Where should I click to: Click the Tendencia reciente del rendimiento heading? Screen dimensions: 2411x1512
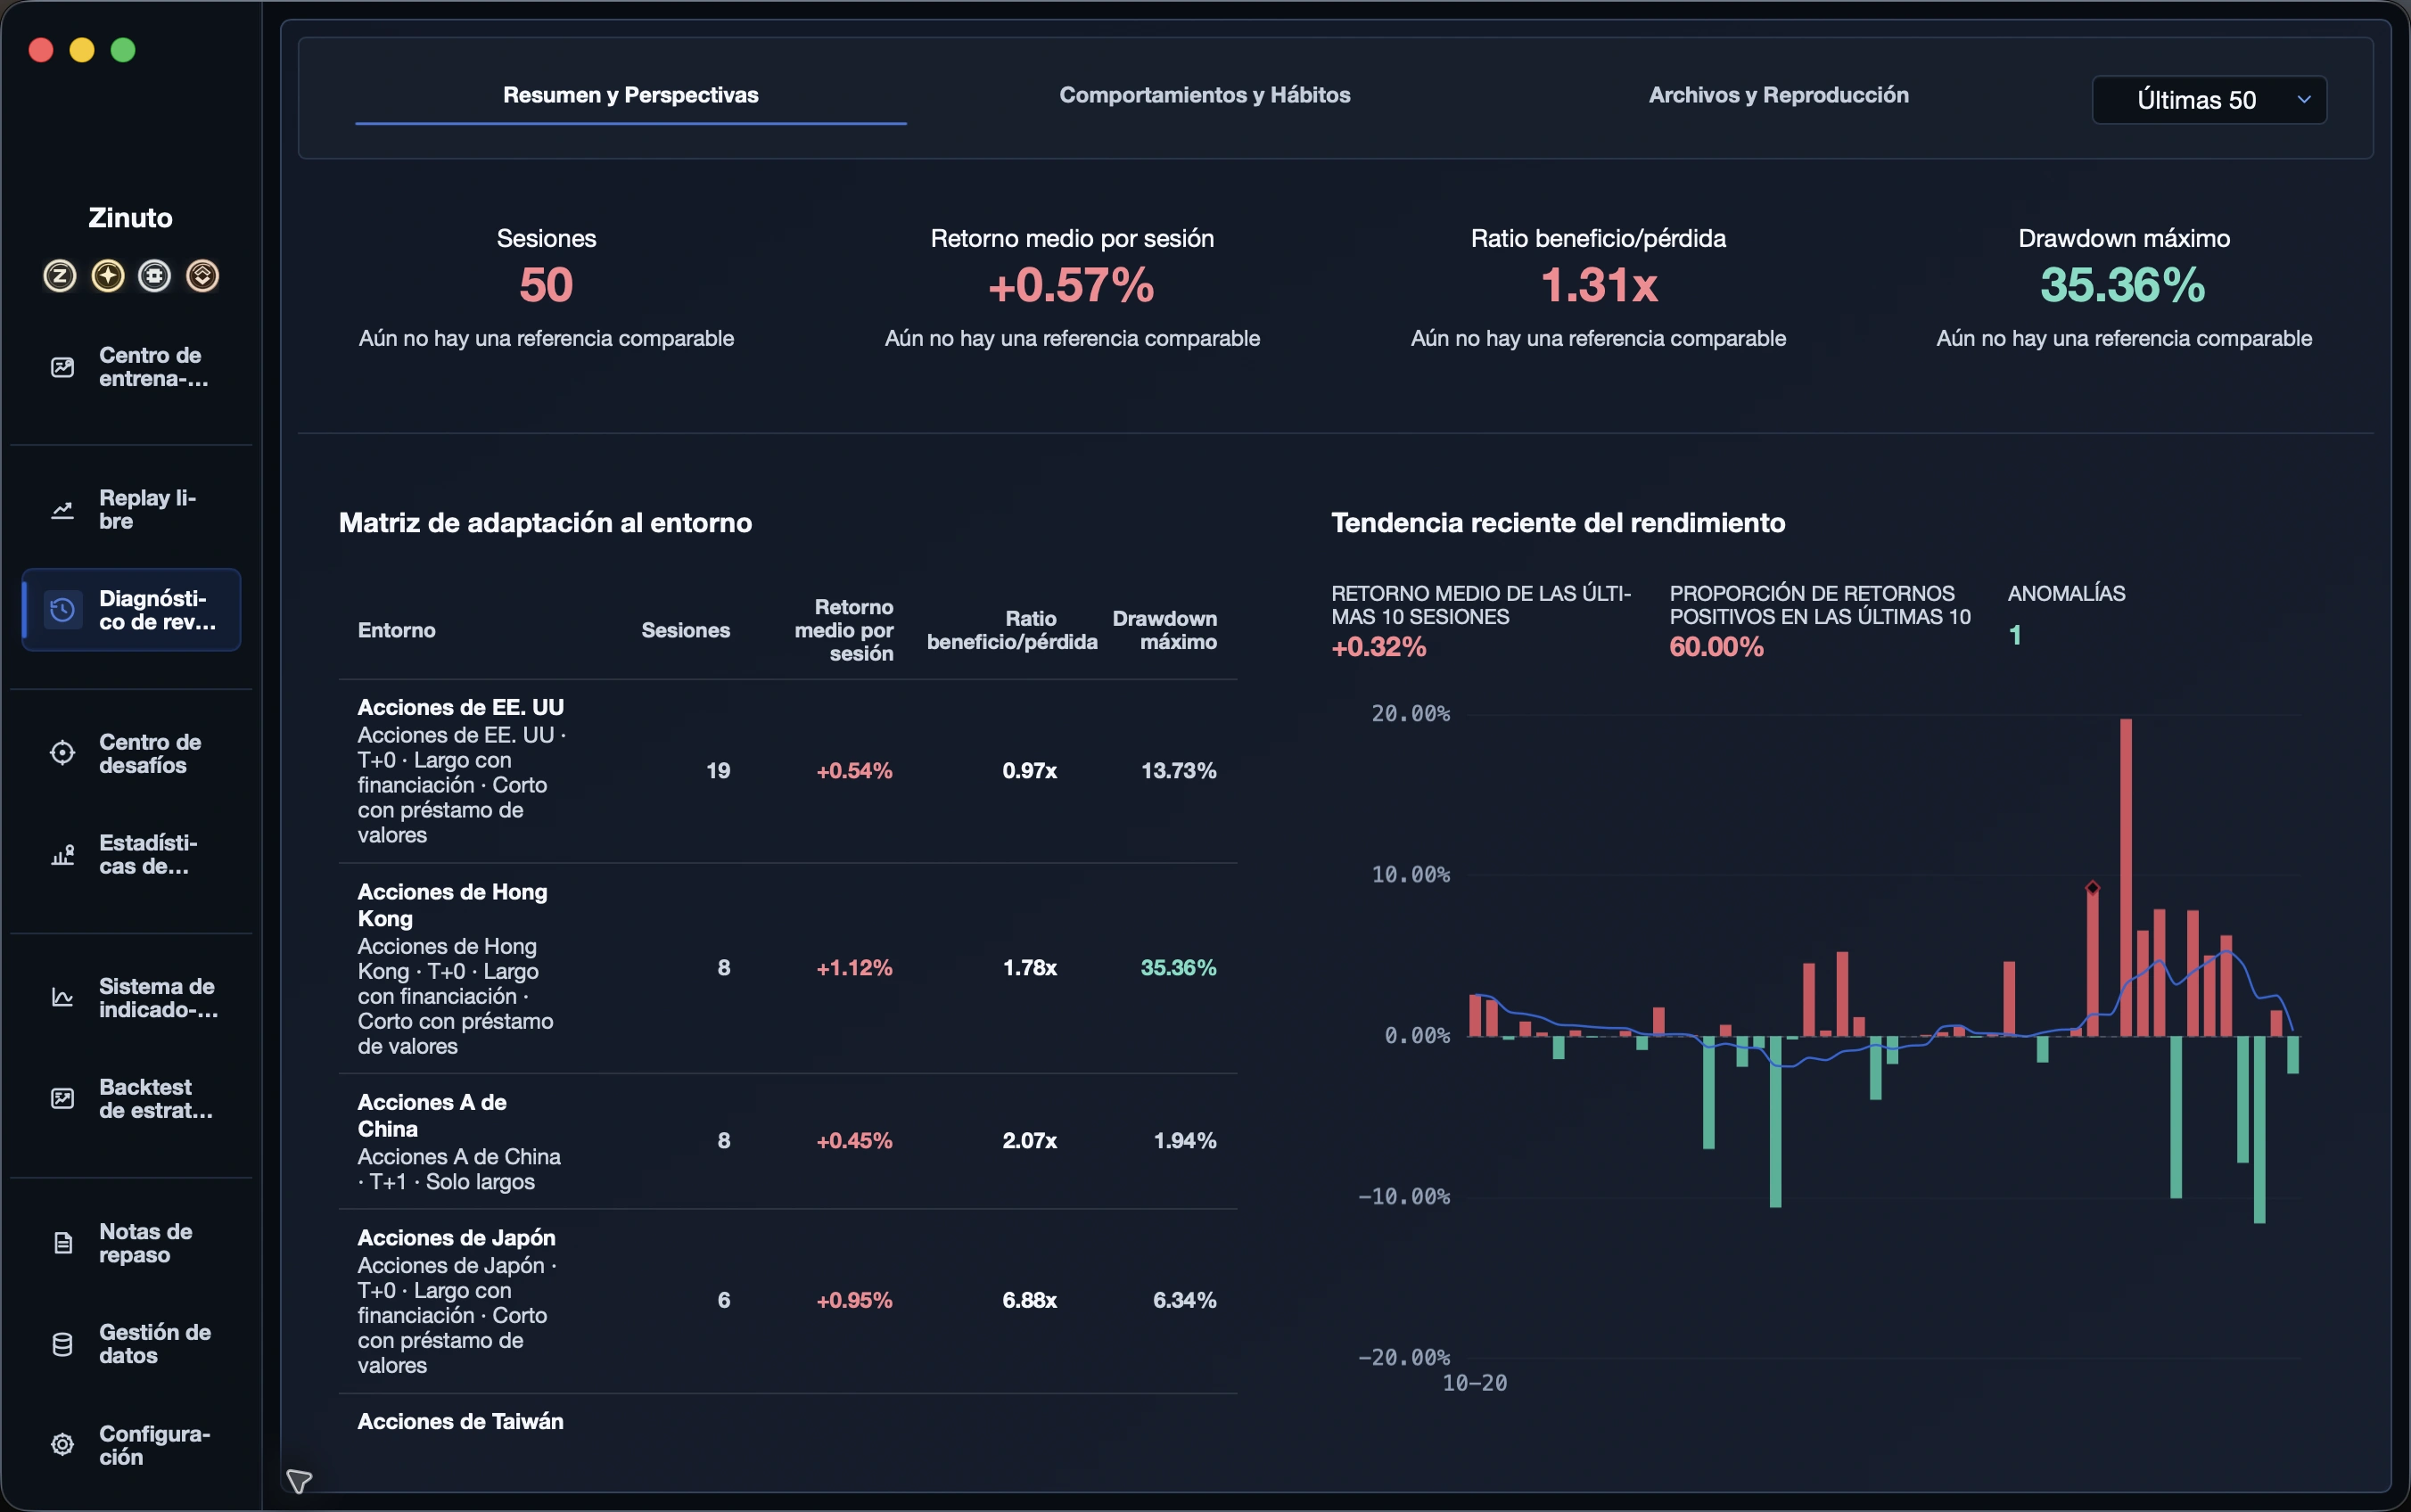(1558, 523)
